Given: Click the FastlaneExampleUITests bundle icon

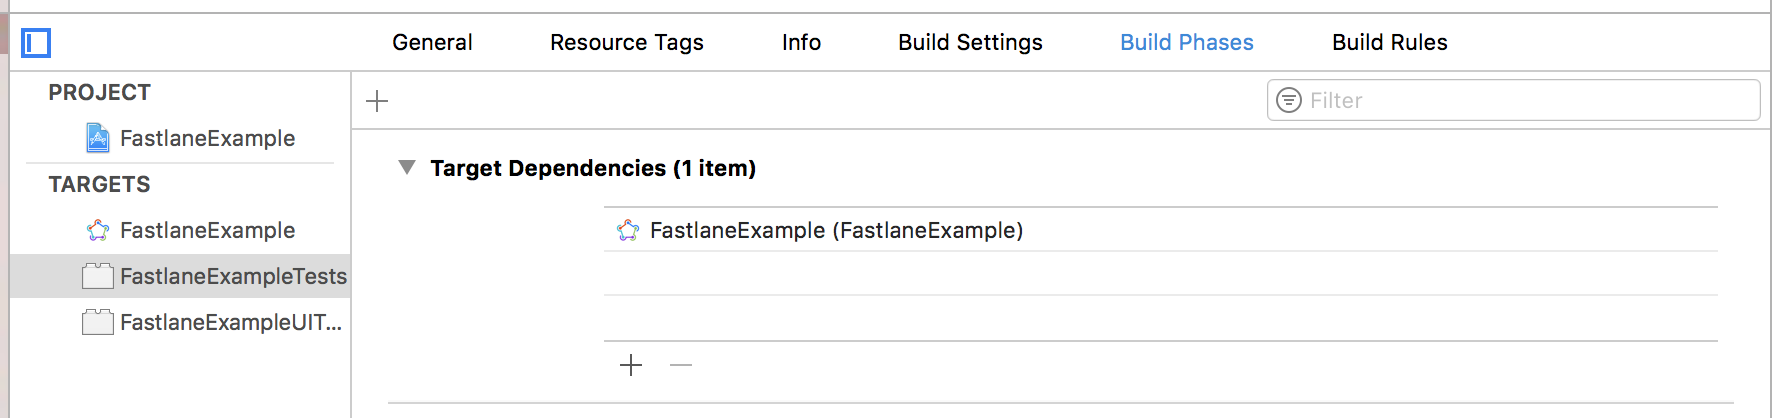Looking at the screenshot, I should (98, 322).
